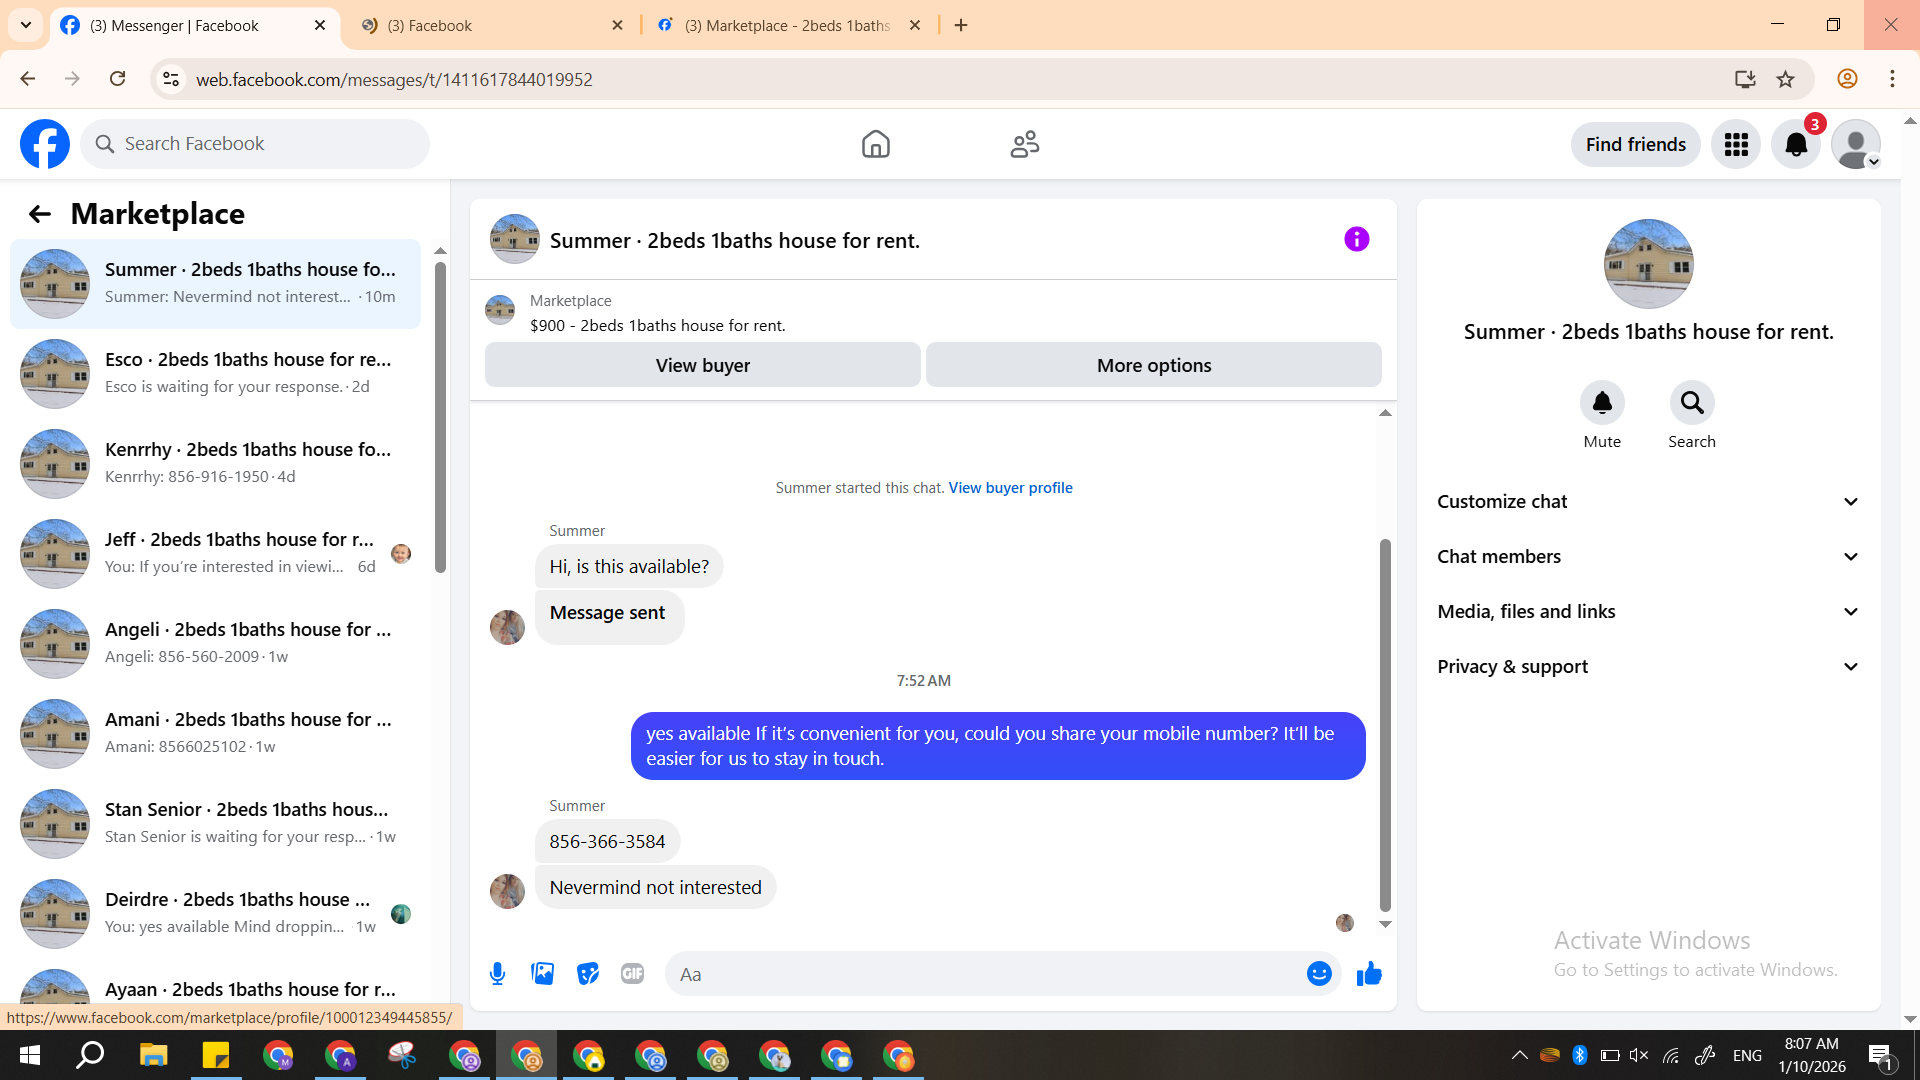Screen dimensions: 1920x1080
Task: Open Facebook notifications bell
Action: [x=1795, y=145]
